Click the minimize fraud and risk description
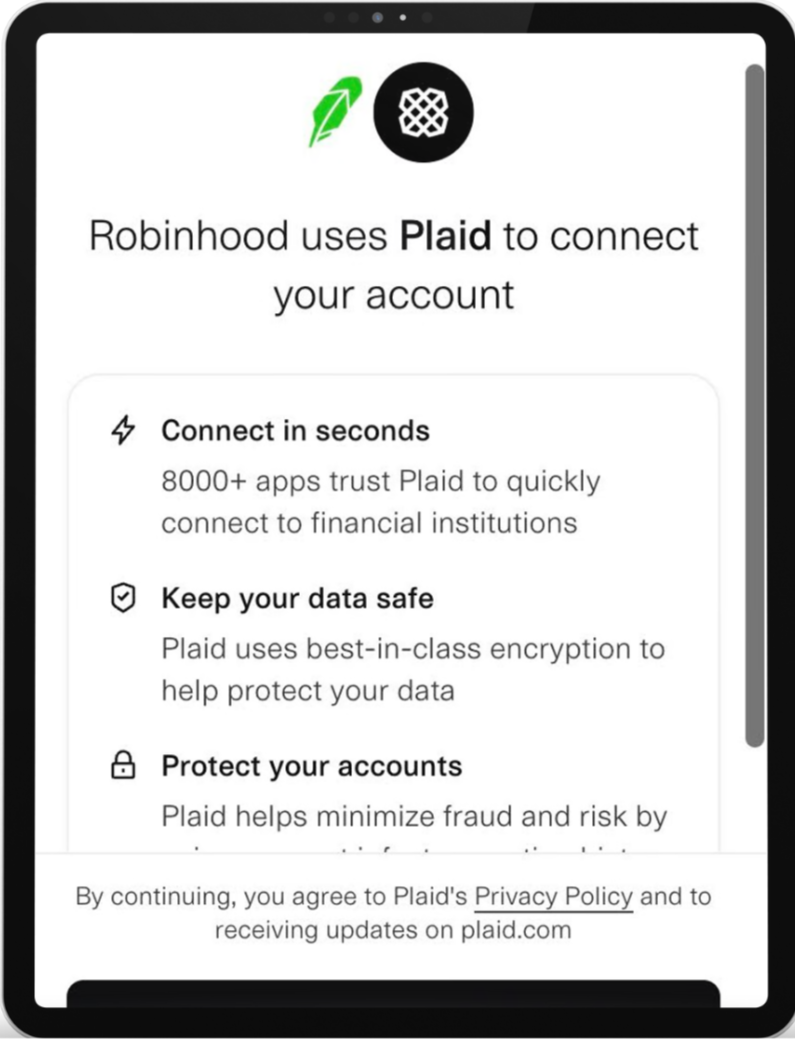Screen dimensions: 795x1041 [414, 817]
